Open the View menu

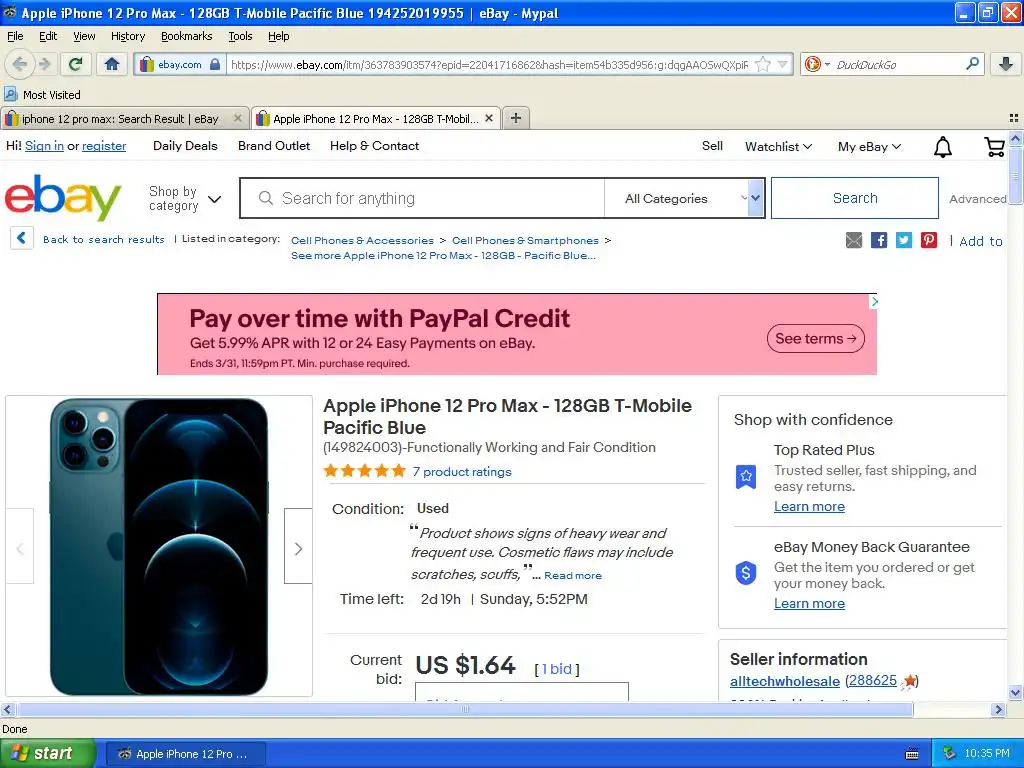coord(84,36)
